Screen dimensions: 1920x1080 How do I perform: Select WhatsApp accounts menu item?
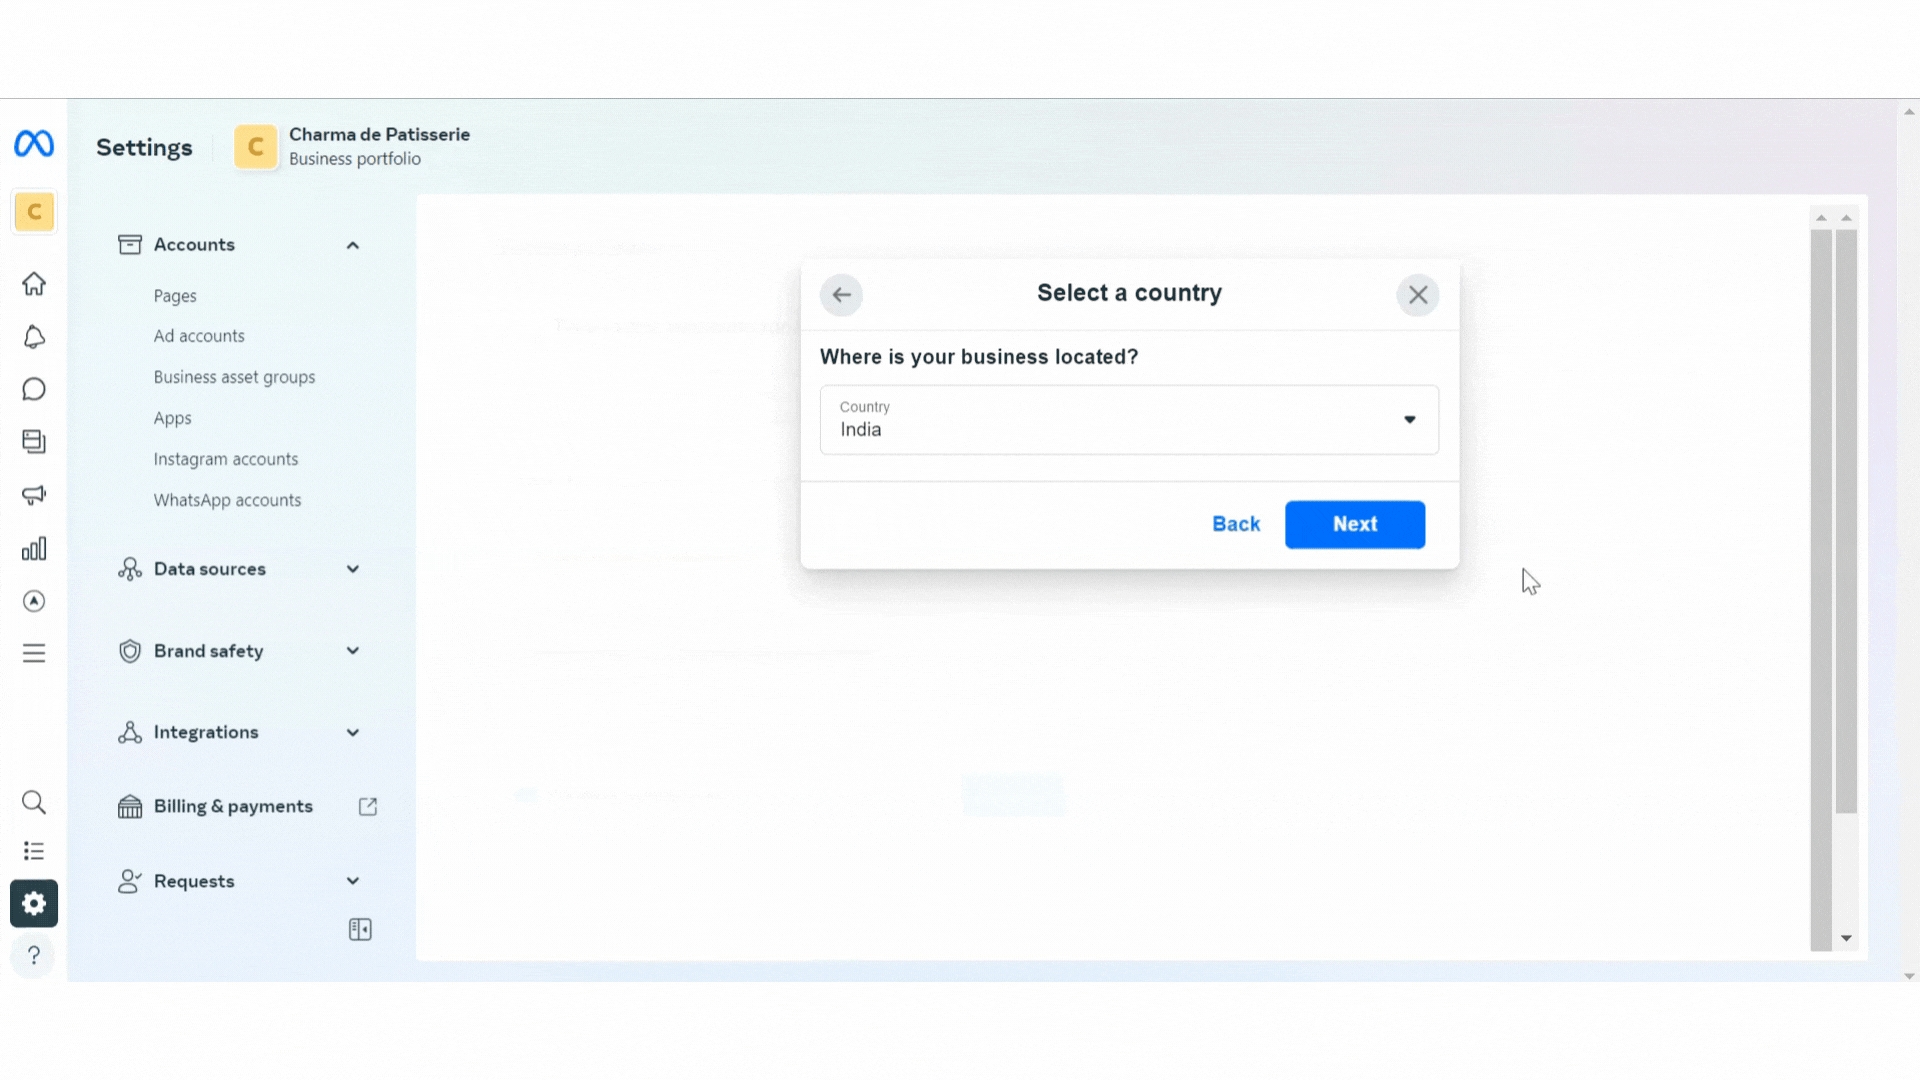pos(227,500)
